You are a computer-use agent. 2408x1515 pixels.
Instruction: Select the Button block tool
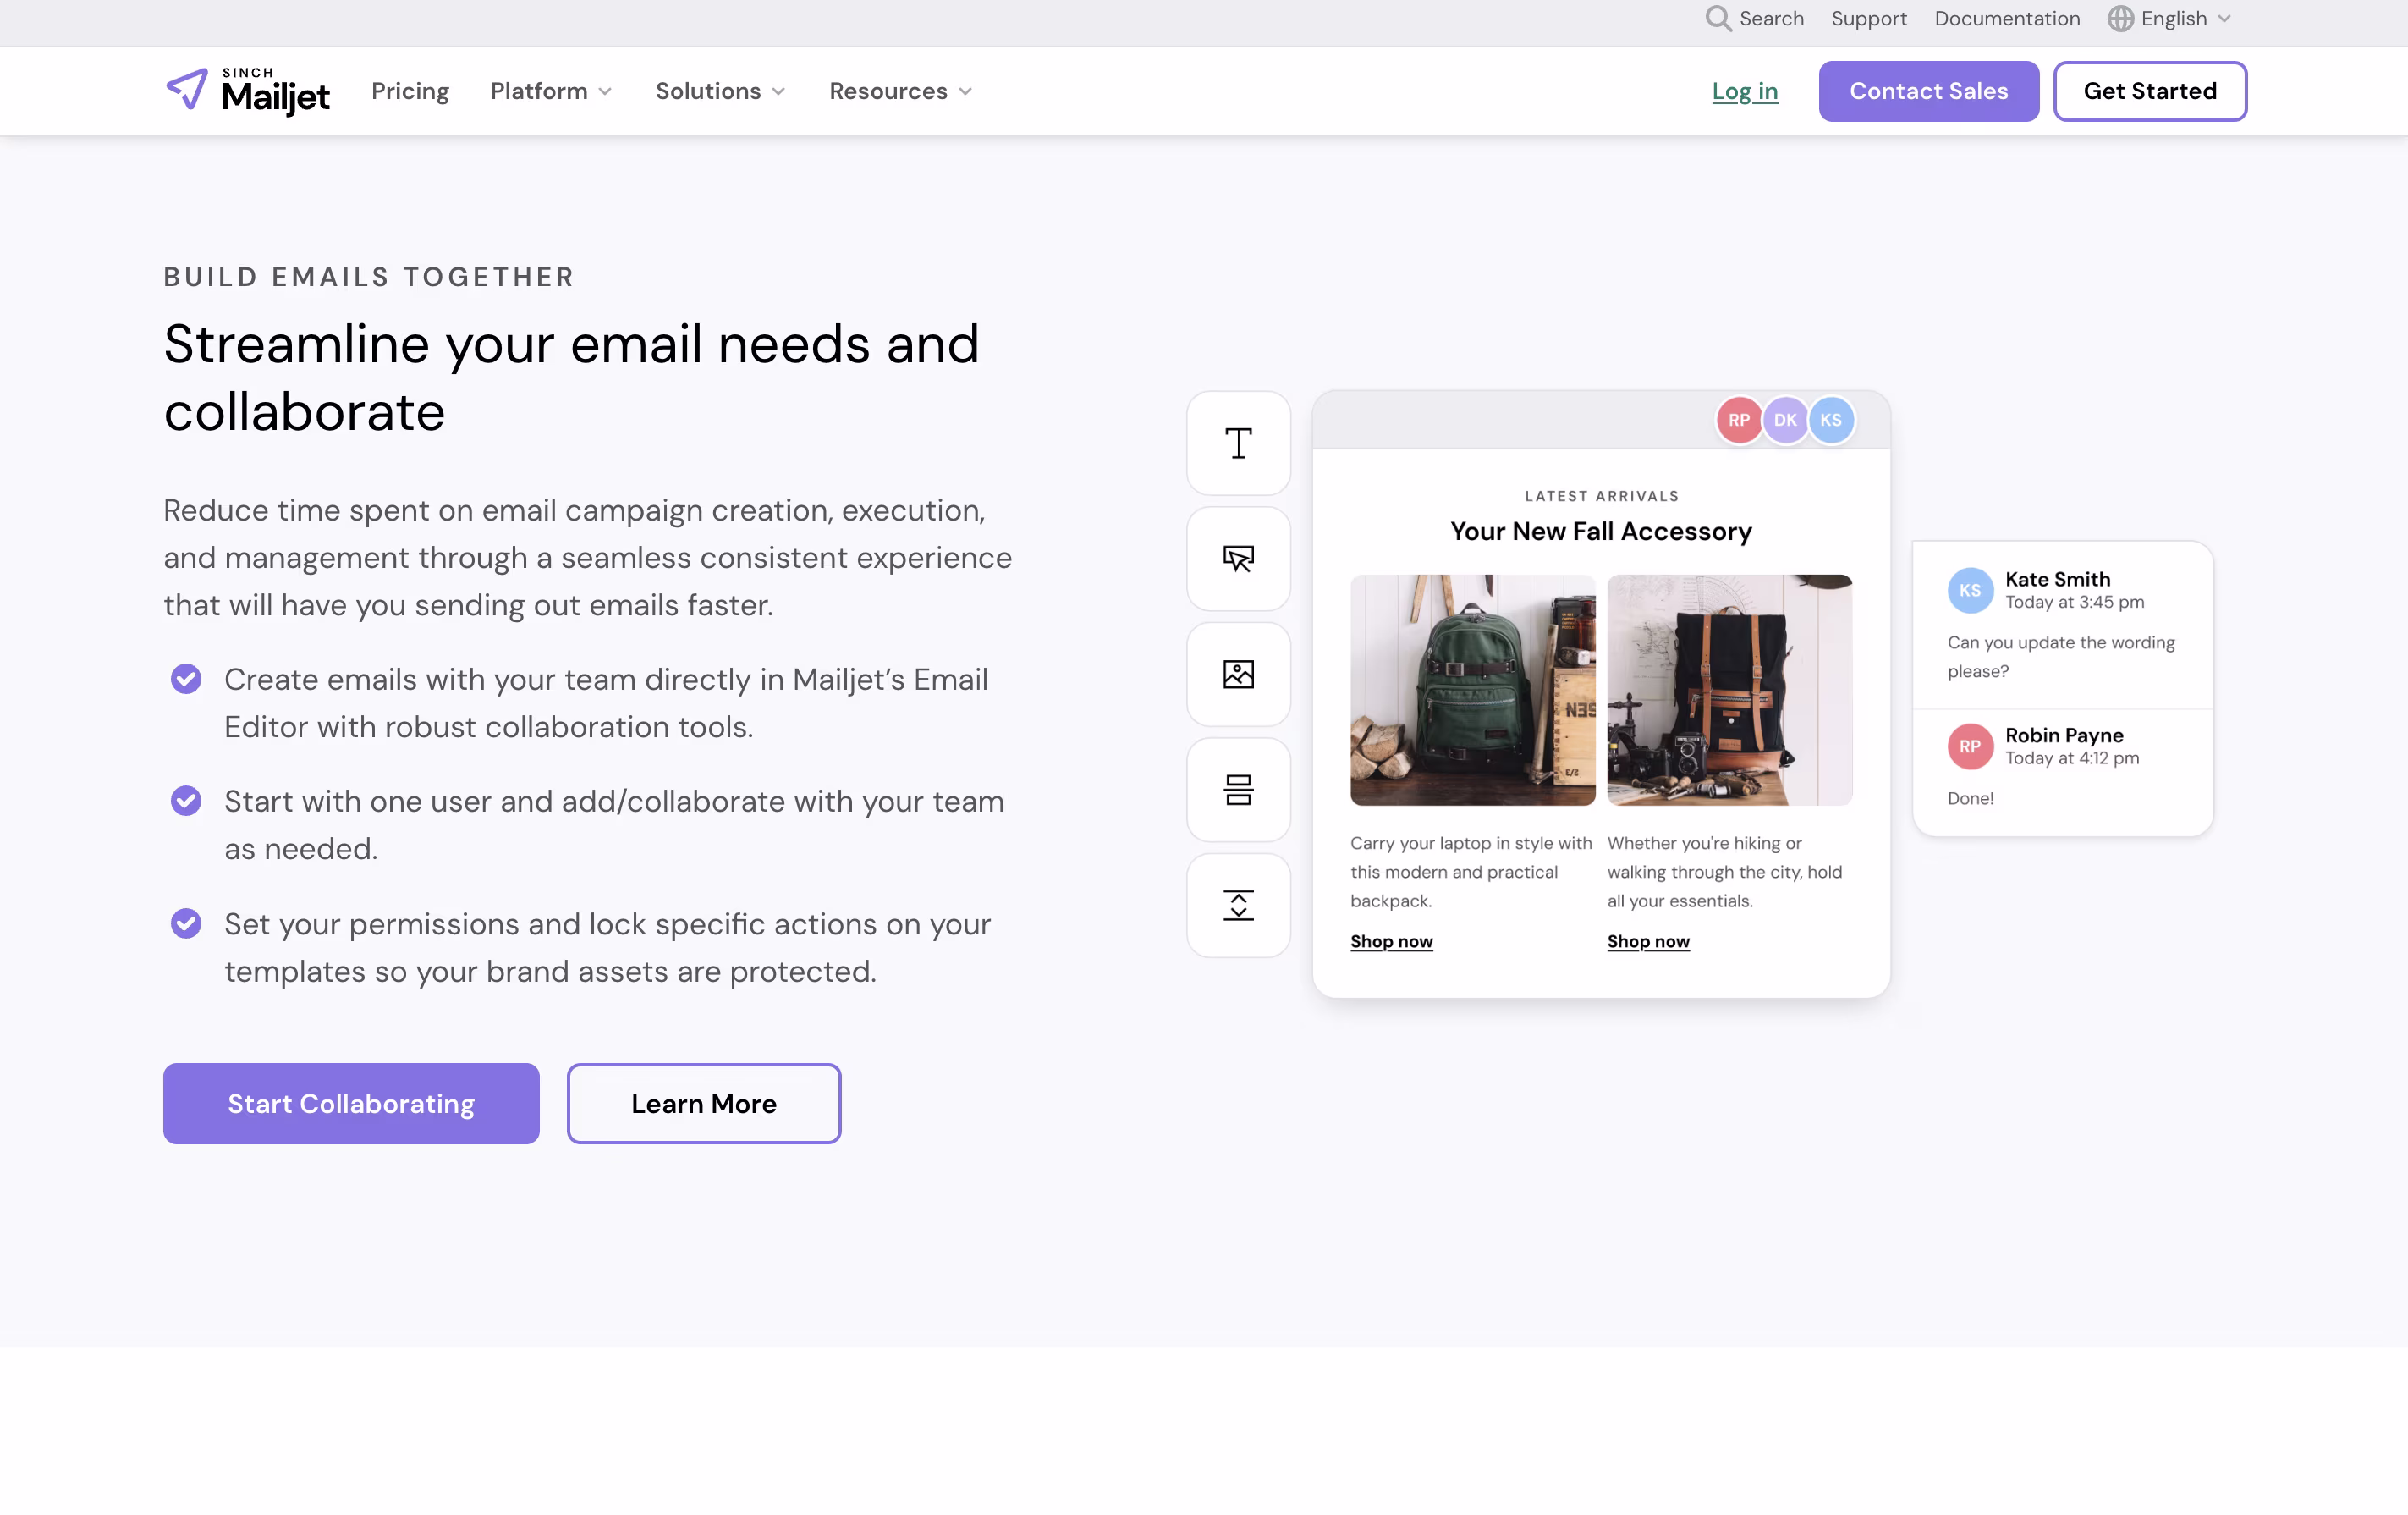(1238, 559)
